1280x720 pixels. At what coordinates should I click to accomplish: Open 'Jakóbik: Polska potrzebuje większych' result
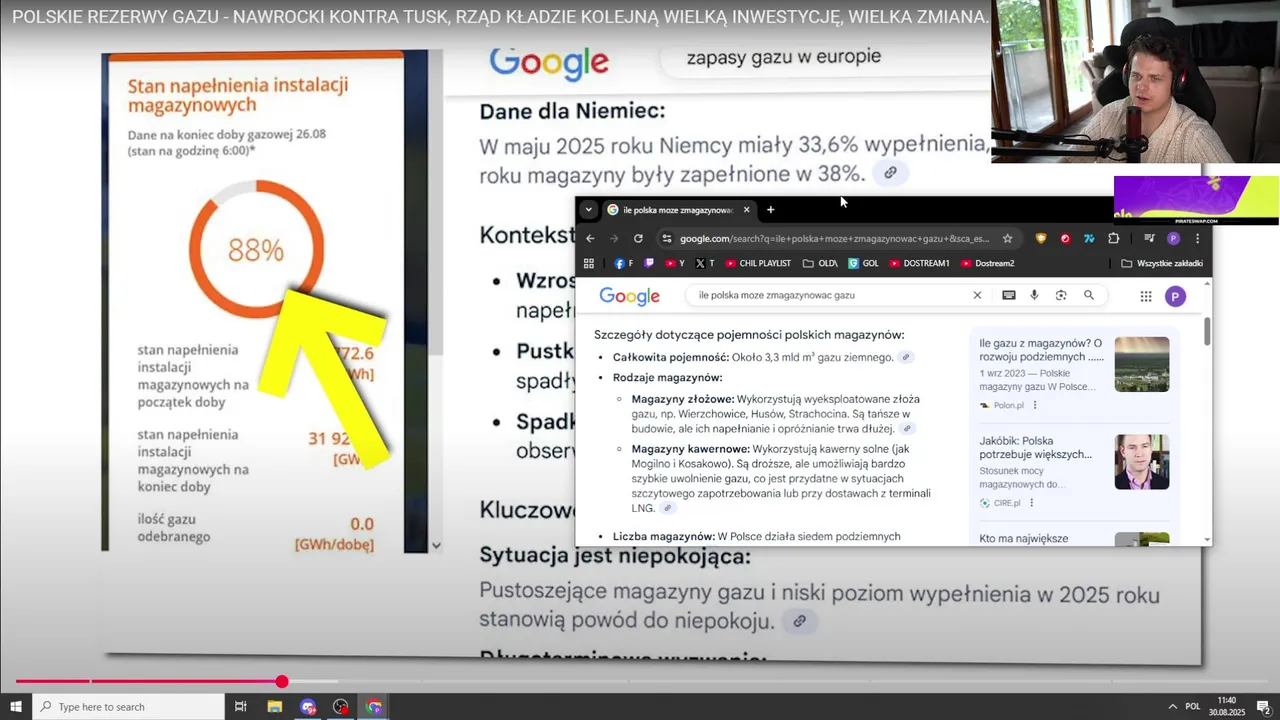pos(1036,447)
